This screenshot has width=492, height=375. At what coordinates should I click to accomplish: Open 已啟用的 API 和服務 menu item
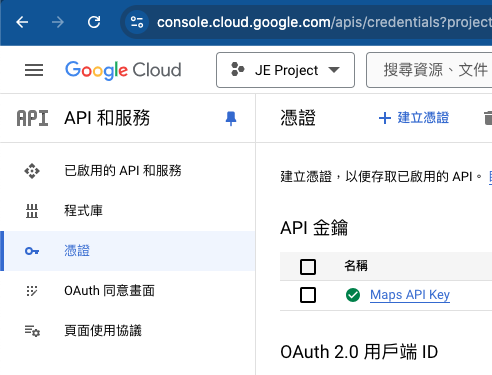128,171
